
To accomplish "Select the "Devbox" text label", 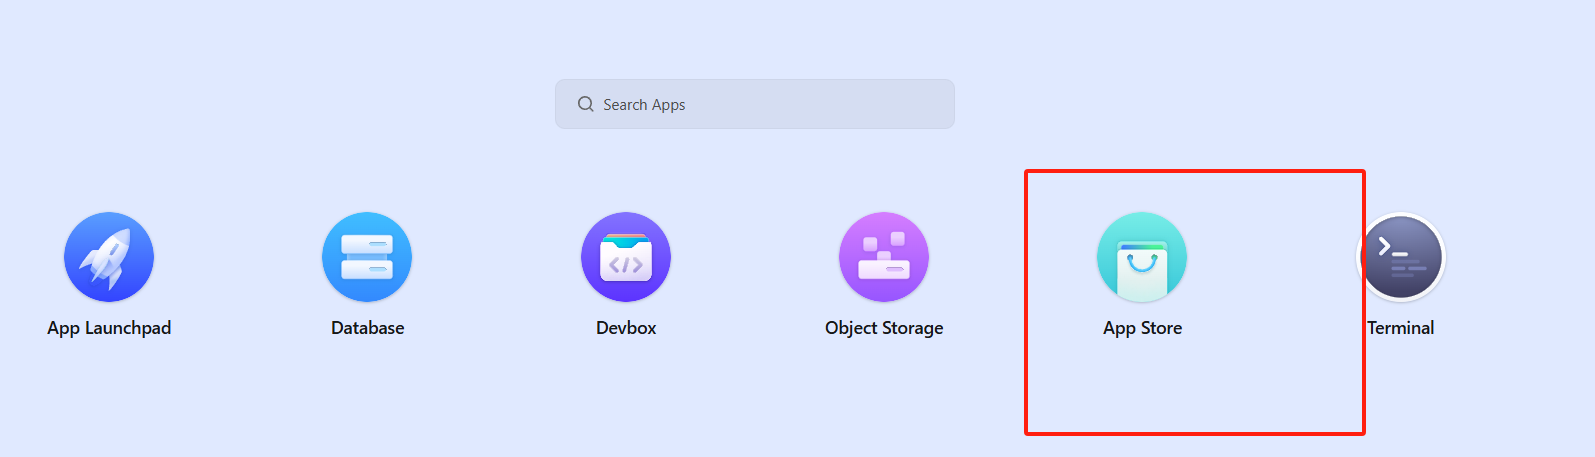I will pyautogui.click(x=626, y=328).
